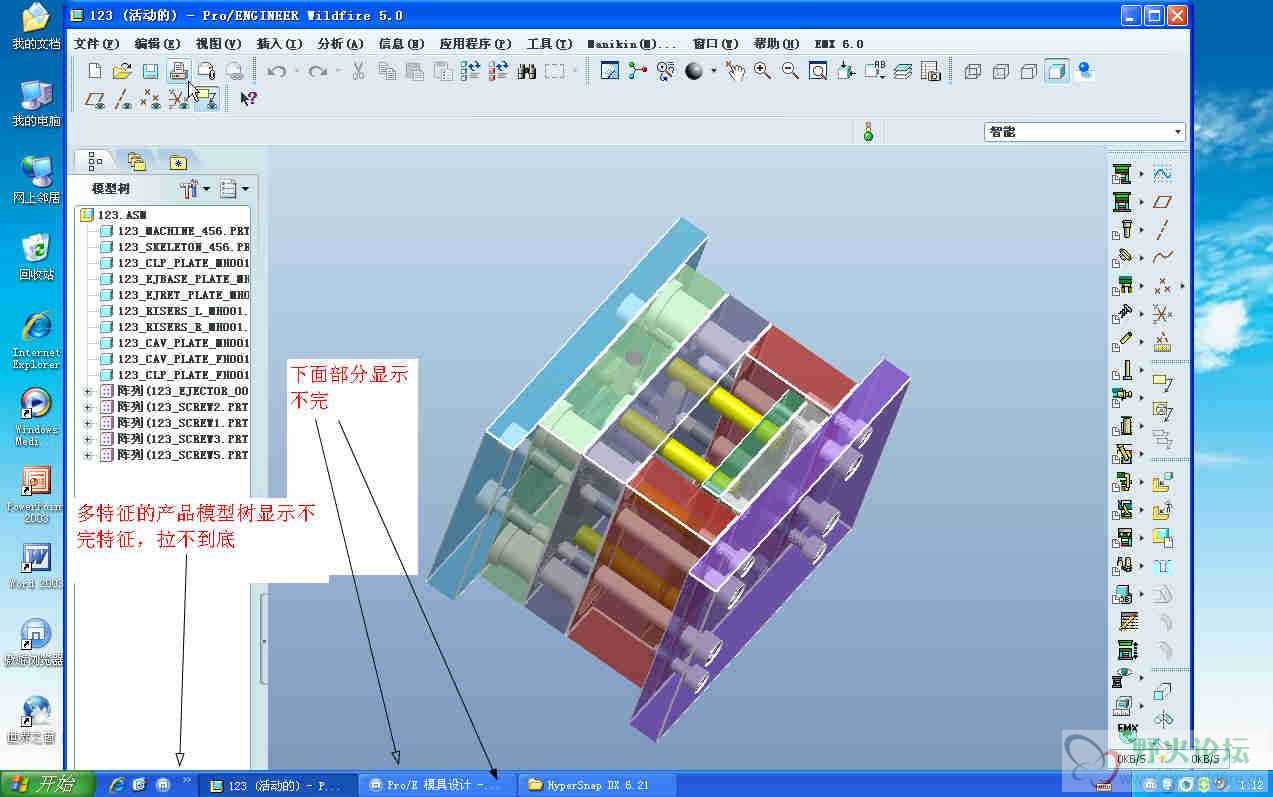This screenshot has height=797, width=1273.
Task: Switch display to Hidden Line mode
Action: [1000, 71]
